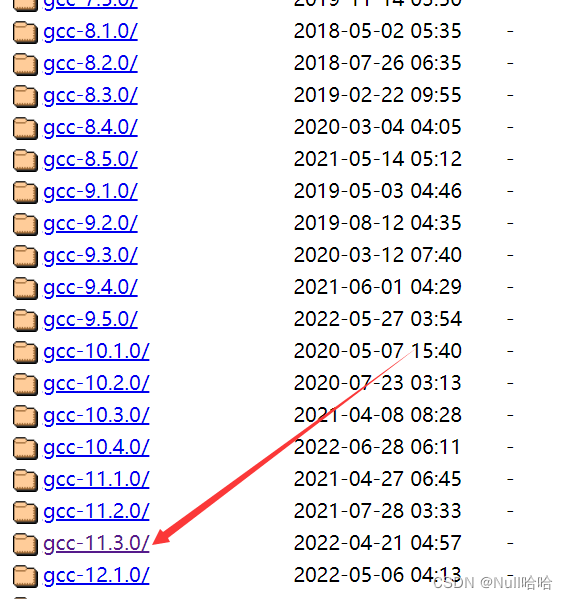Screen dimensions: 568x599
Task: Click the size dash in gcc-11.3.0 row
Action: (x=510, y=544)
